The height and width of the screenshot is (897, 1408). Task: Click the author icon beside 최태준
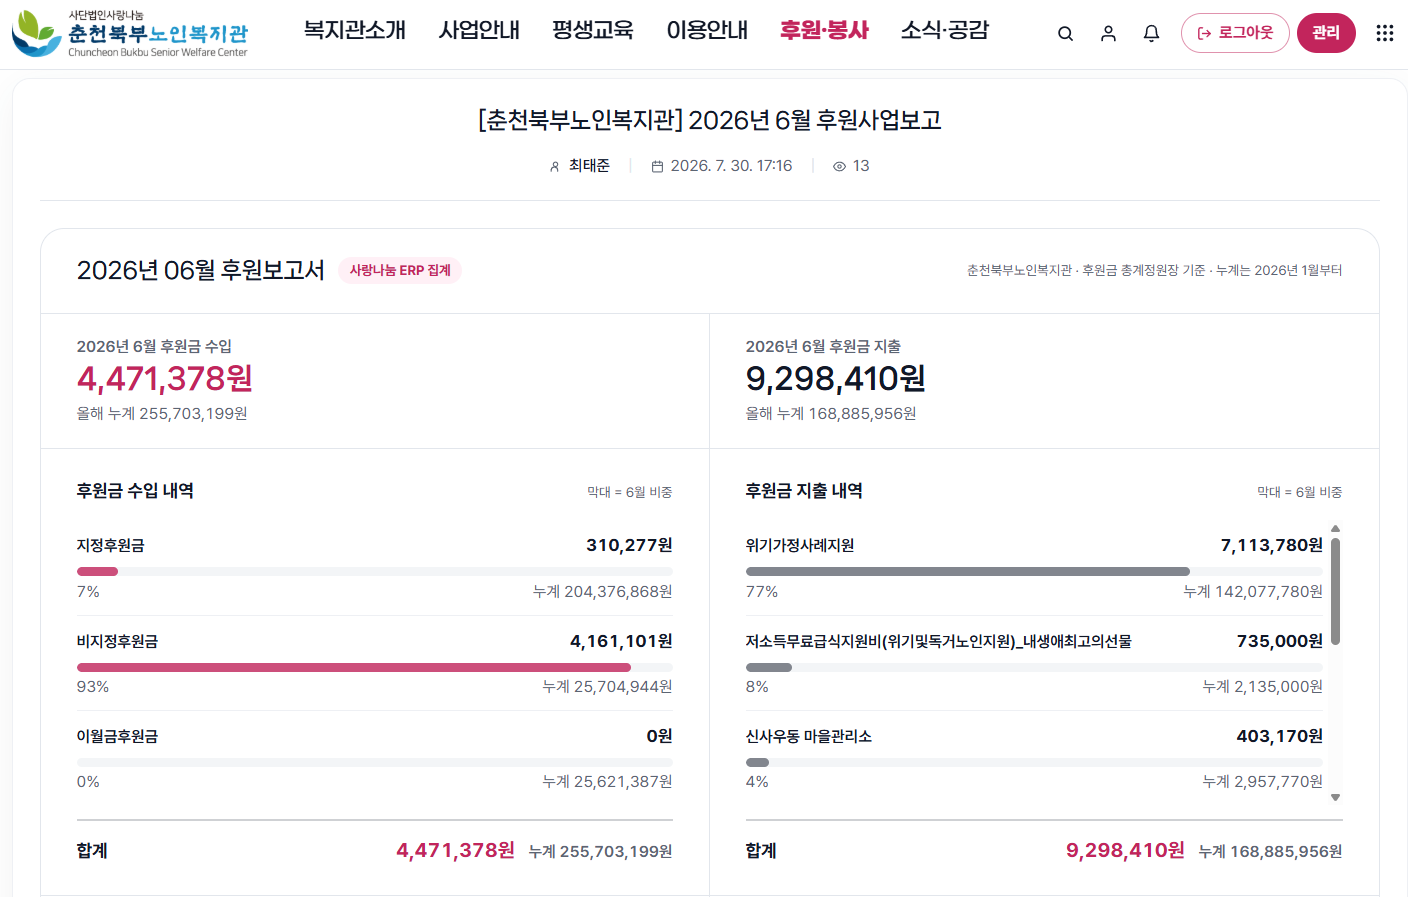click(x=555, y=167)
